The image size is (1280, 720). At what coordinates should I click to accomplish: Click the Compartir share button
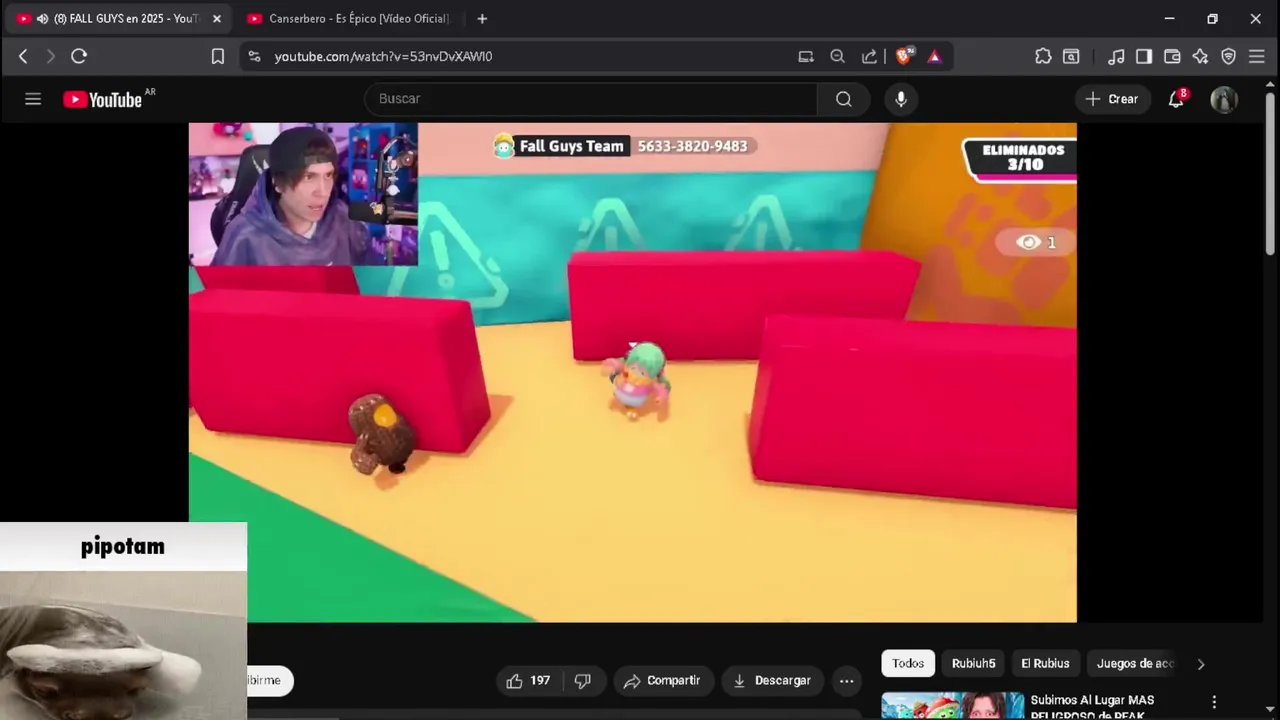(x=663, y=681)
